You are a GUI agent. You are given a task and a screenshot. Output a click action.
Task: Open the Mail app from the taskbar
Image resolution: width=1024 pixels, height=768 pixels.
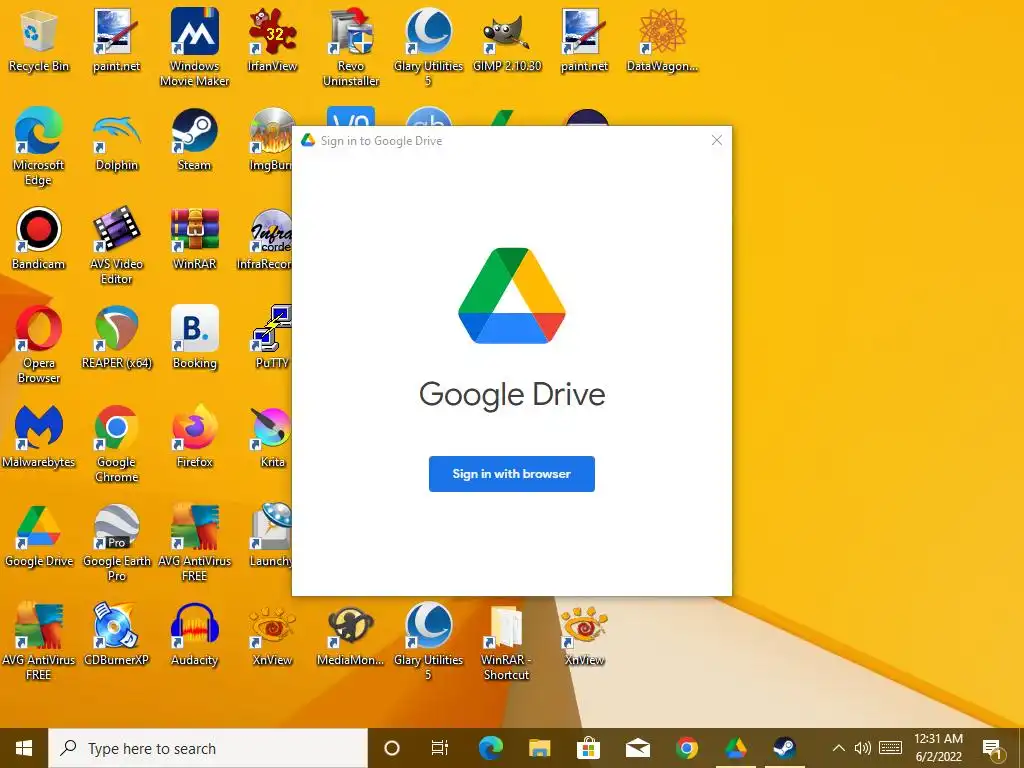[x=637, y=748]
